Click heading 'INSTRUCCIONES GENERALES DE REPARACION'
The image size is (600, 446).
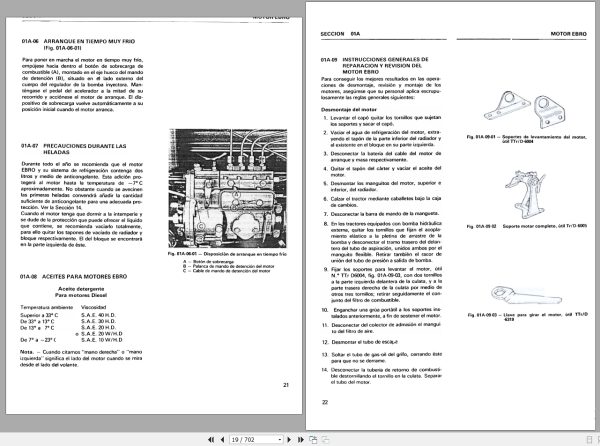coord(385,65)
